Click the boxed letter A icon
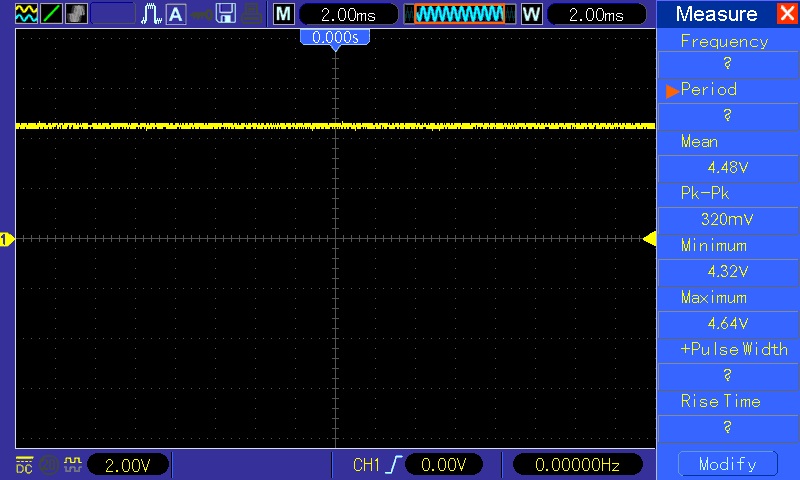 pos(176,14)
